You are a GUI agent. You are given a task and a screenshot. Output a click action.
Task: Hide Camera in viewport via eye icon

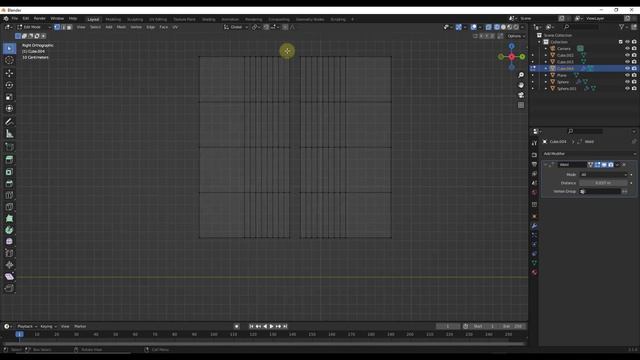pos(627,49)
